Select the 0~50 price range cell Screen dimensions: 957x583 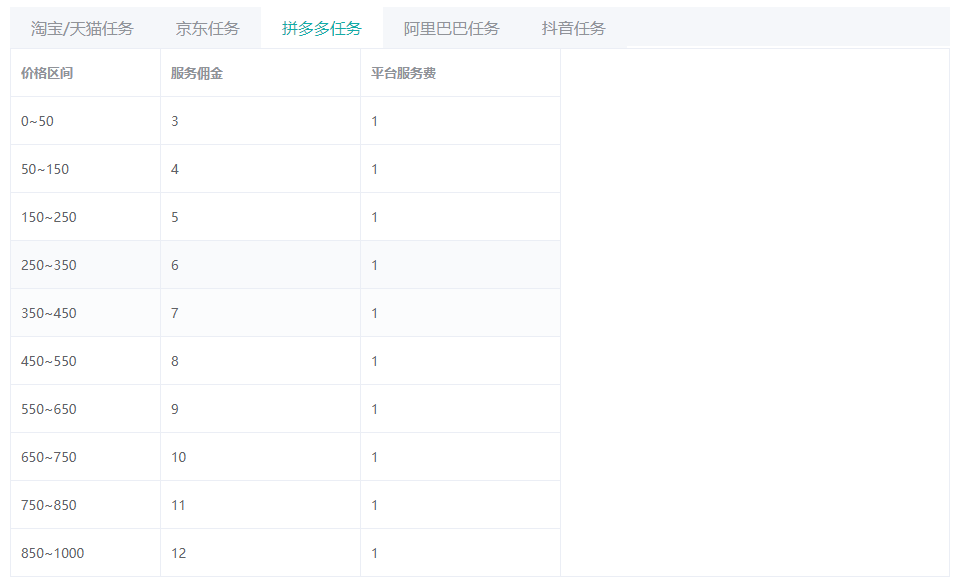85,121
